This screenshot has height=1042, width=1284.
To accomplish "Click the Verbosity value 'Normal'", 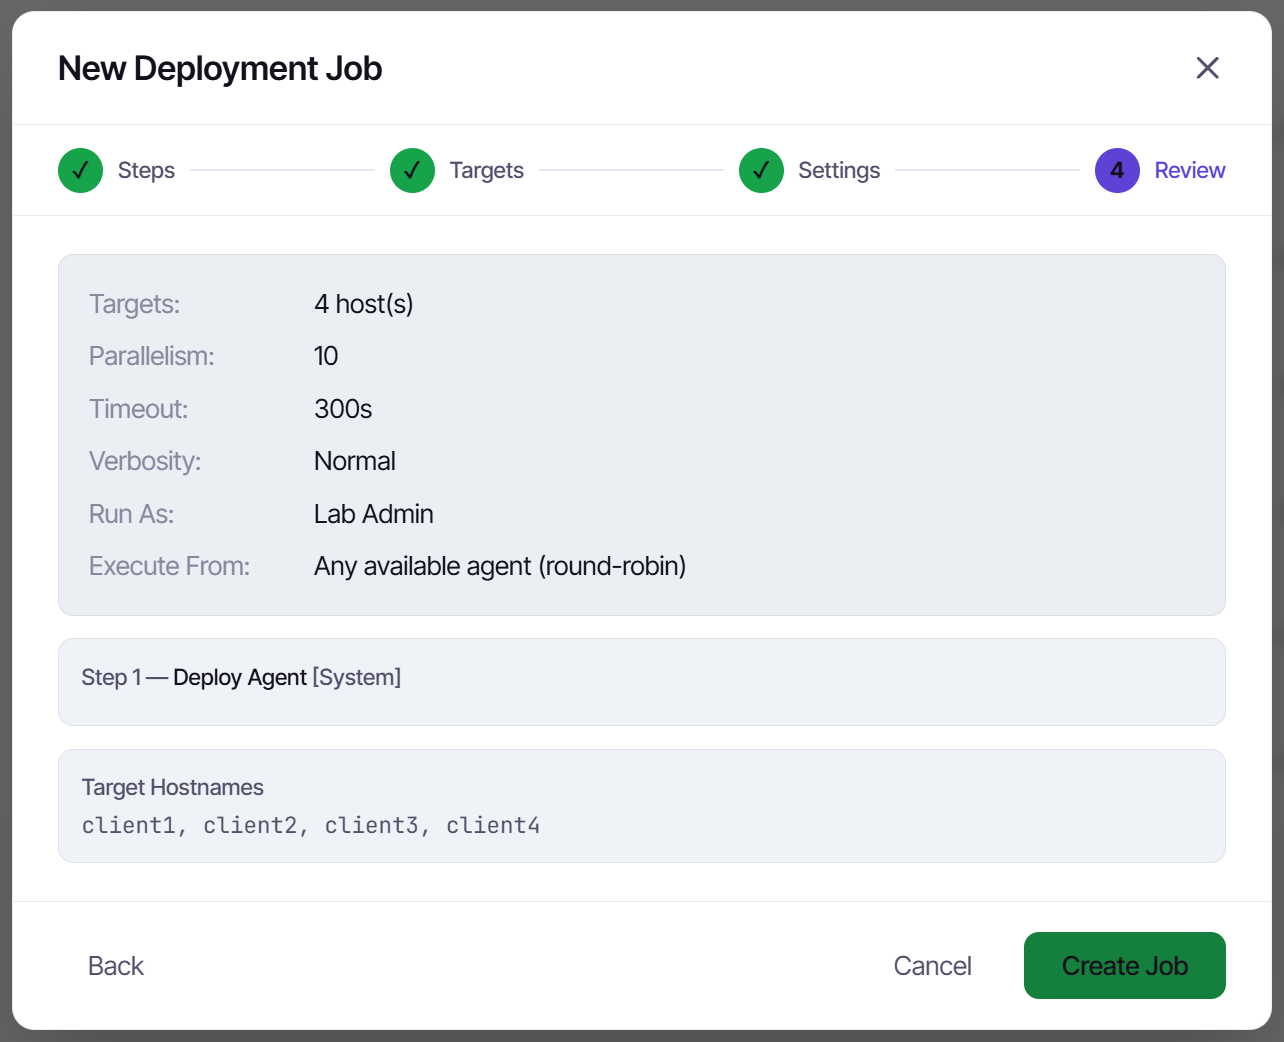I will [355, 461].
